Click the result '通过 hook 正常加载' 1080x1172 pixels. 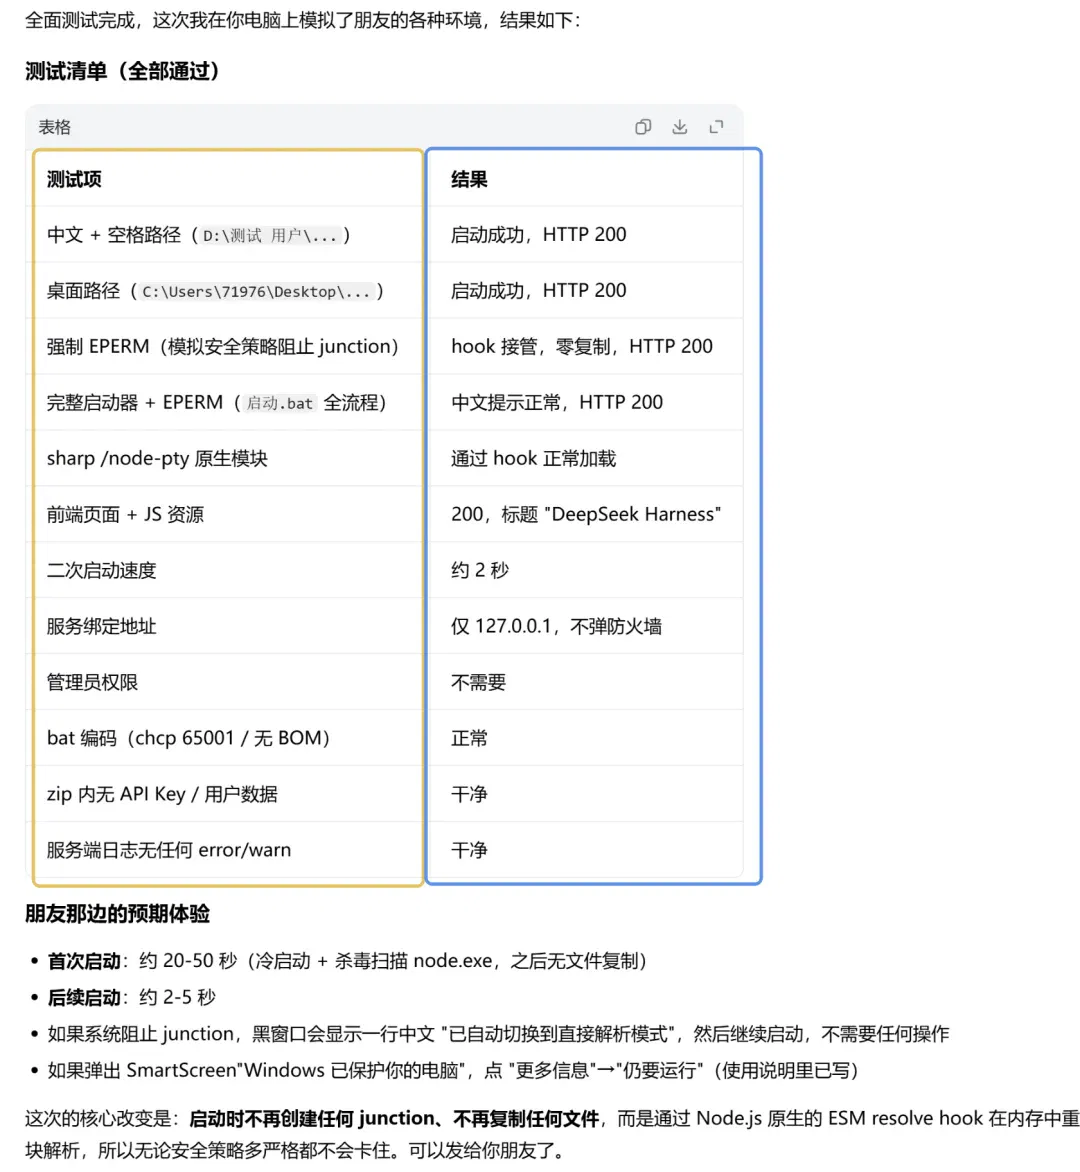tap(534, 458)
